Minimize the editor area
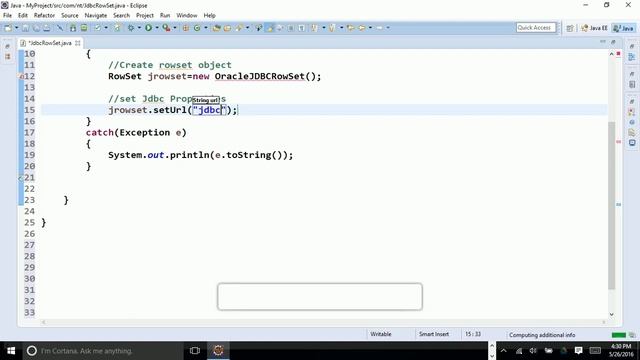The image size is (640, 360). 603,42
